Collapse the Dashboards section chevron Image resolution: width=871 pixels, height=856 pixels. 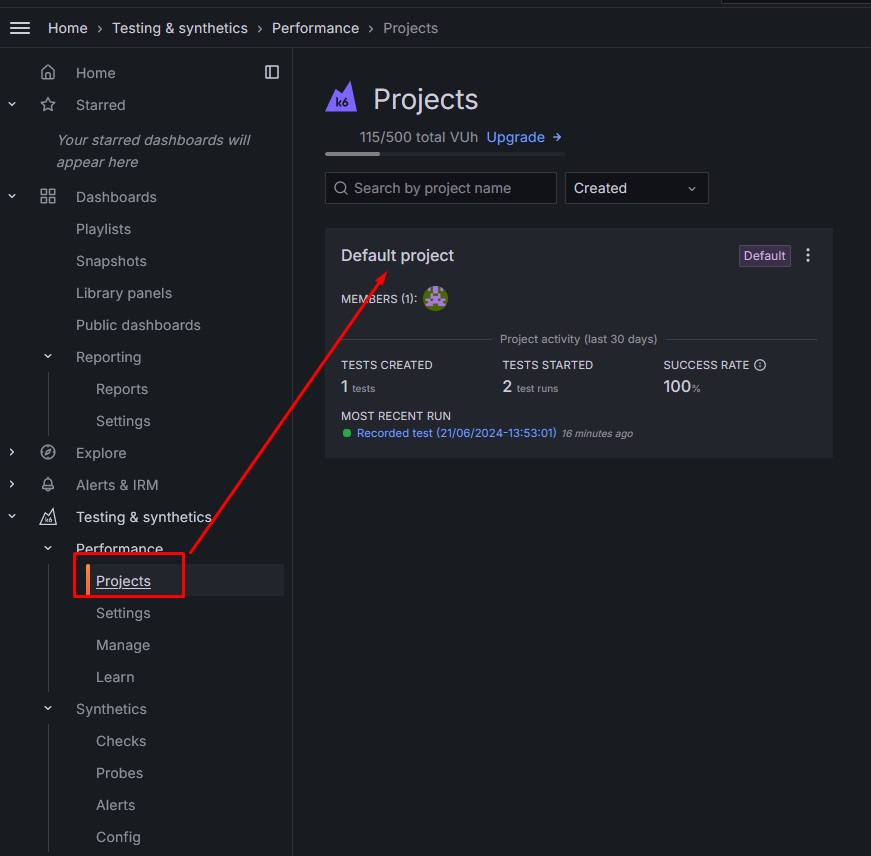click(12, 197)
